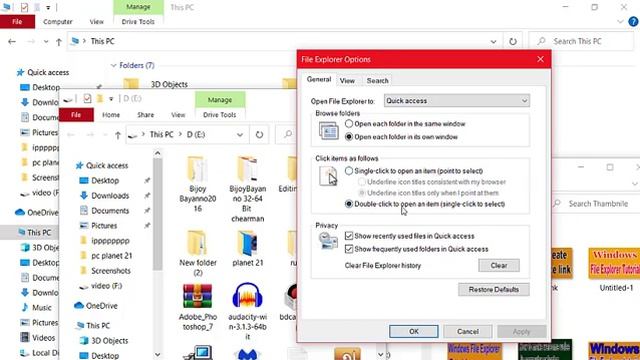The image size is (640, 360).
Task: Open the File menu in the D (E:) window
Action: pyautogui.click(x=76, y=115)
